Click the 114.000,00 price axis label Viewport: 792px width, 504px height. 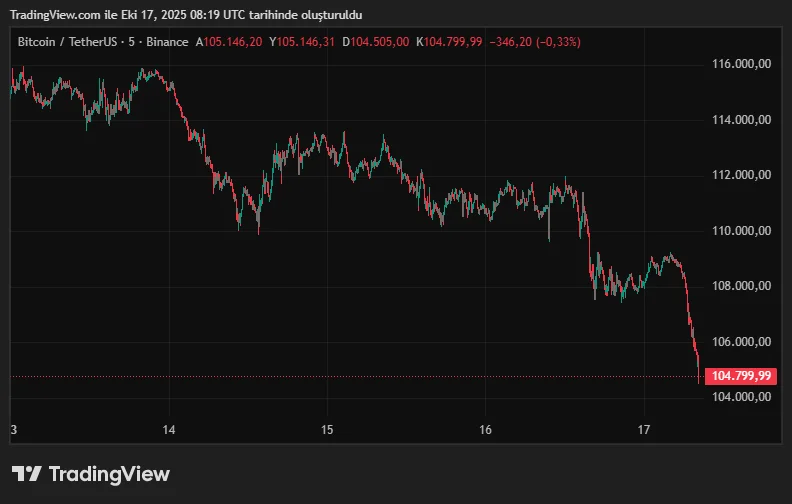pos(742,119)
